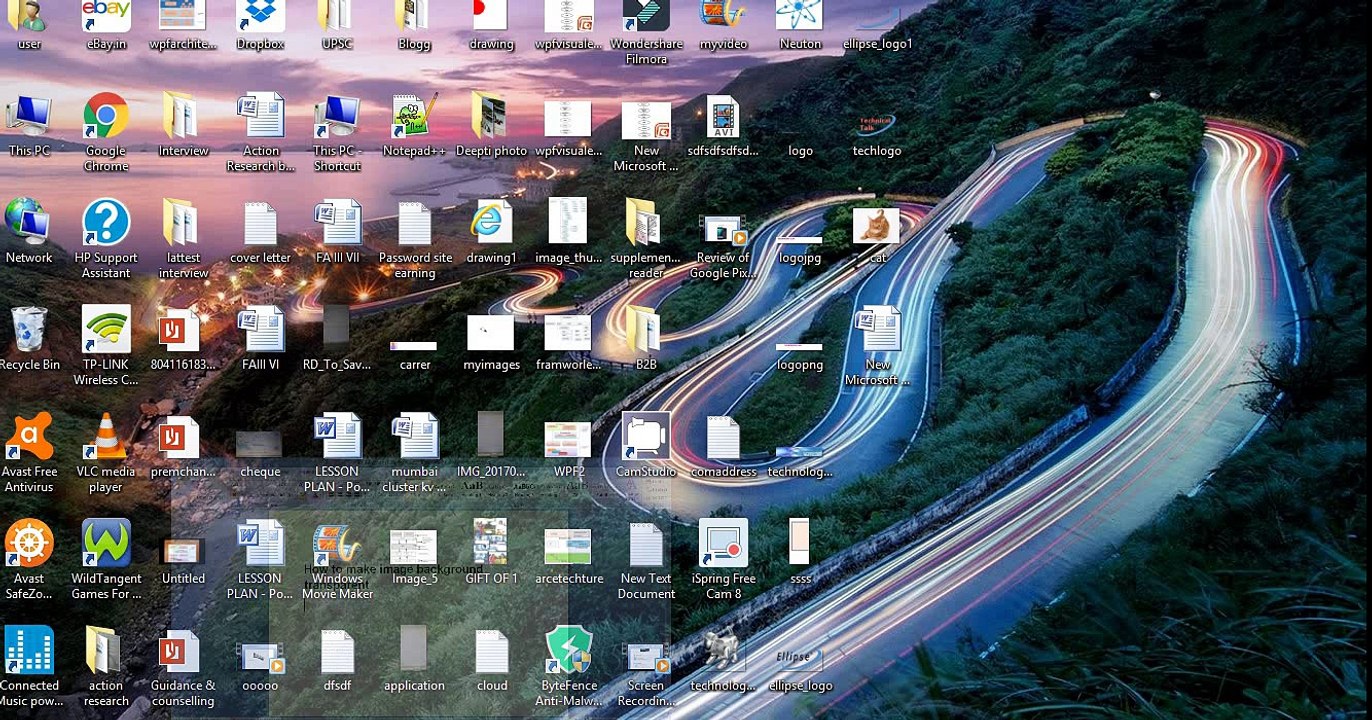Select the B2B folder
This screenshot has height=720, width=1372.
tap(646, 329)
